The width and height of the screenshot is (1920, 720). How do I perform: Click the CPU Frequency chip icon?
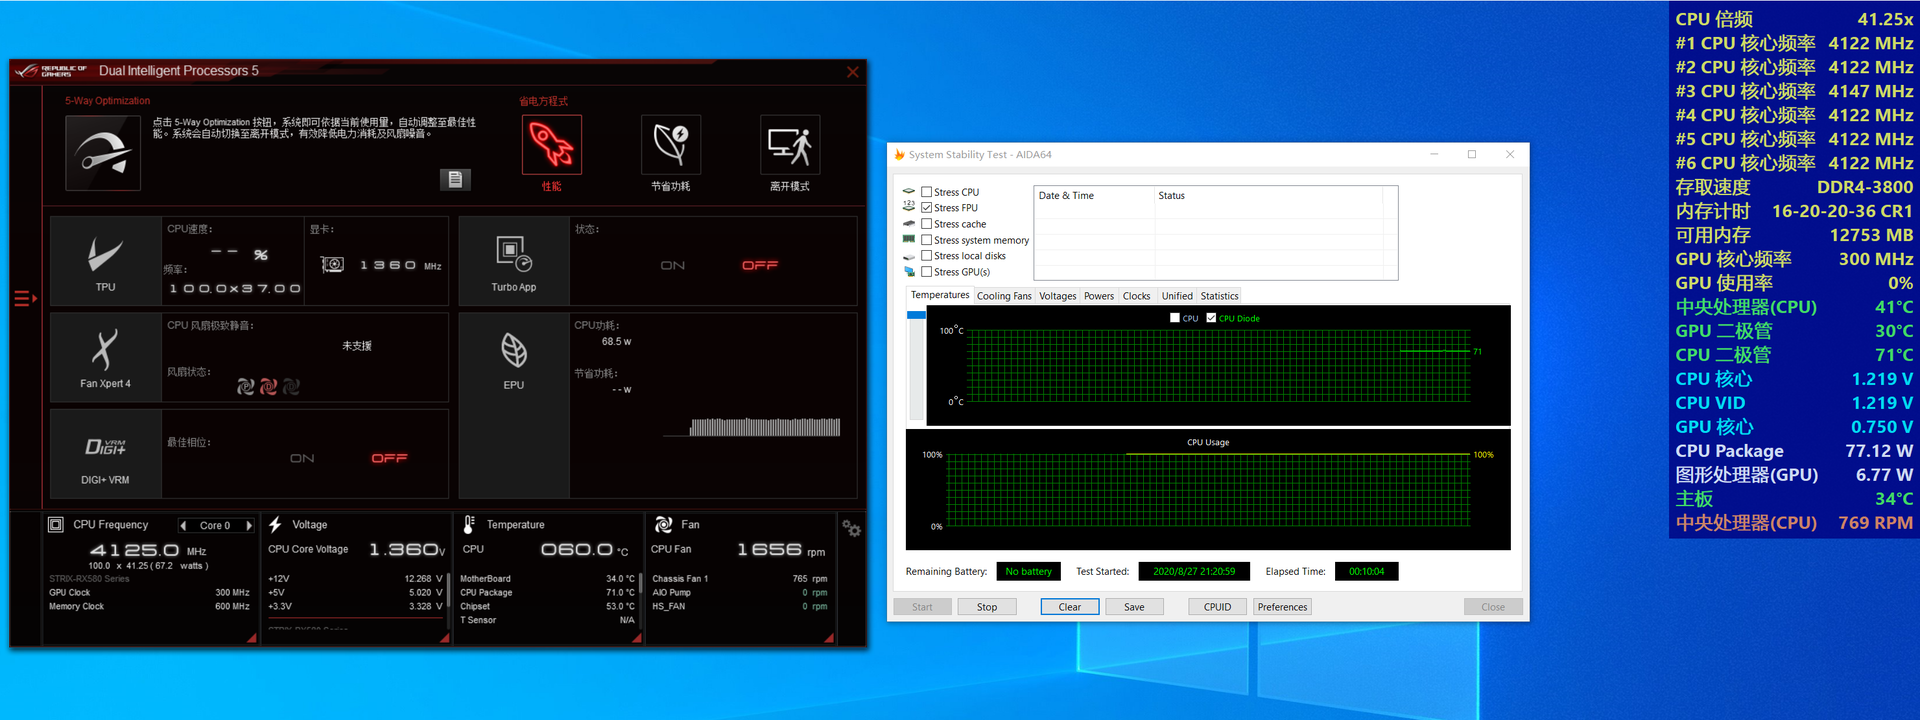tap(56, 524)
